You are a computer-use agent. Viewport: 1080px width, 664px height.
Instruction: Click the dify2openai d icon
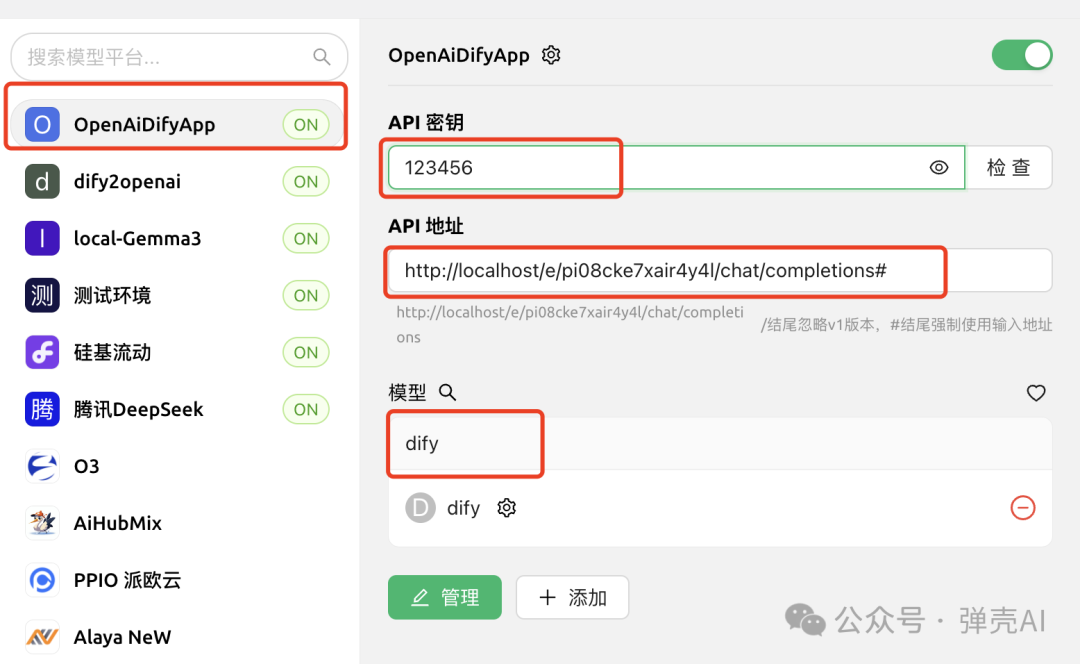[x=42, y=182]
